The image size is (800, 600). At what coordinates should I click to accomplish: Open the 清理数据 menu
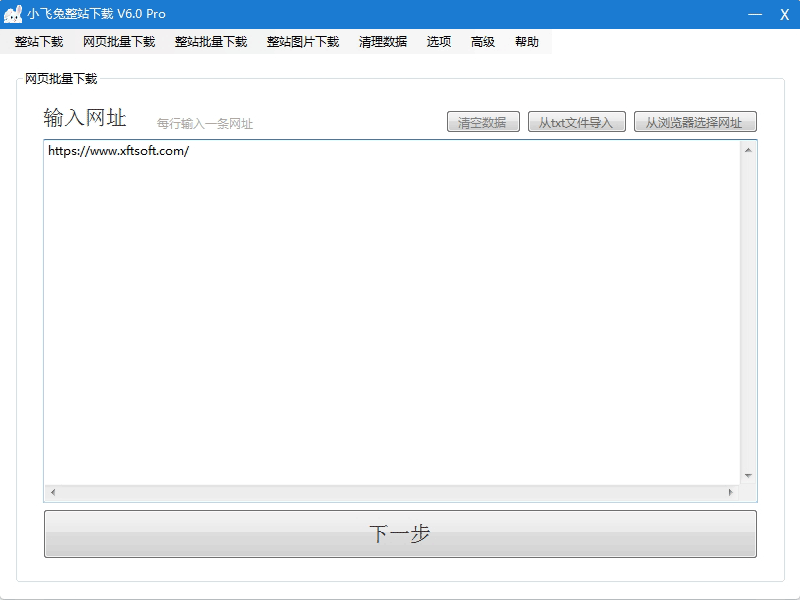coord(383,42)
